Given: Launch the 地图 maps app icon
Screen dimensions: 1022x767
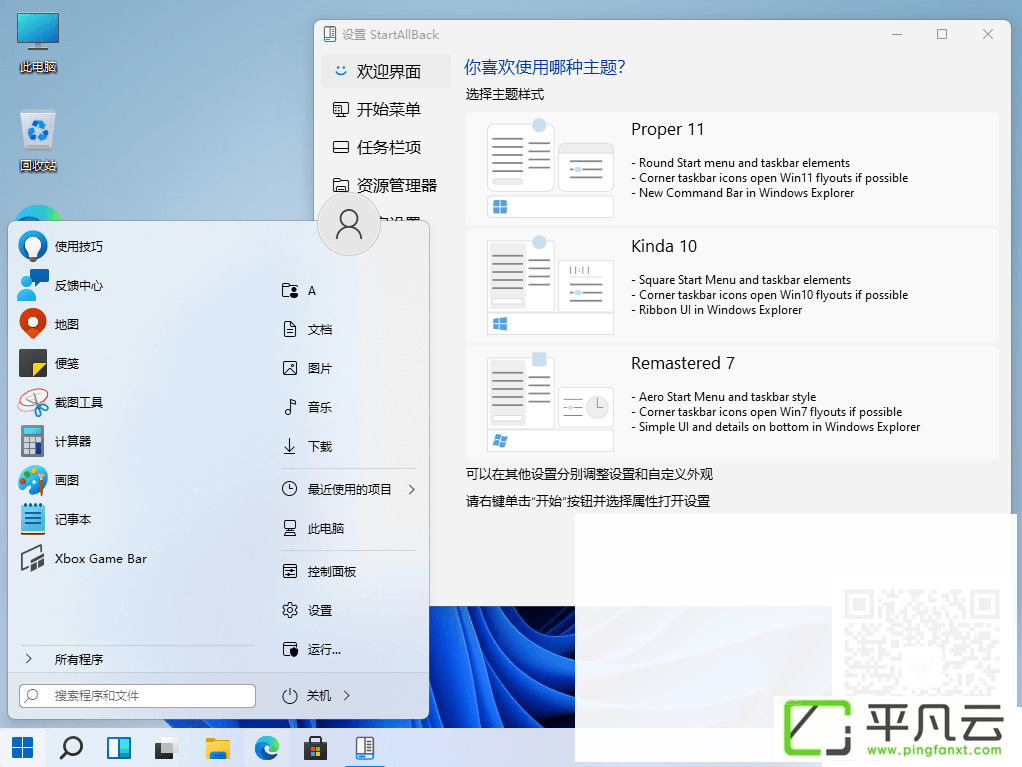Looking at the screenshot, I should (x=33, y=324).
